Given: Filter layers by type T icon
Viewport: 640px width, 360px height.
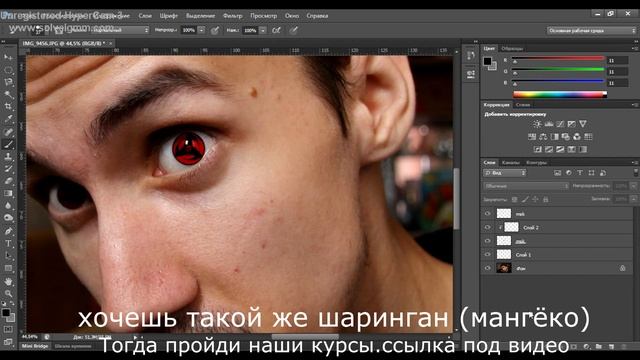Looking at the screenshot, I should pos(580,173).
